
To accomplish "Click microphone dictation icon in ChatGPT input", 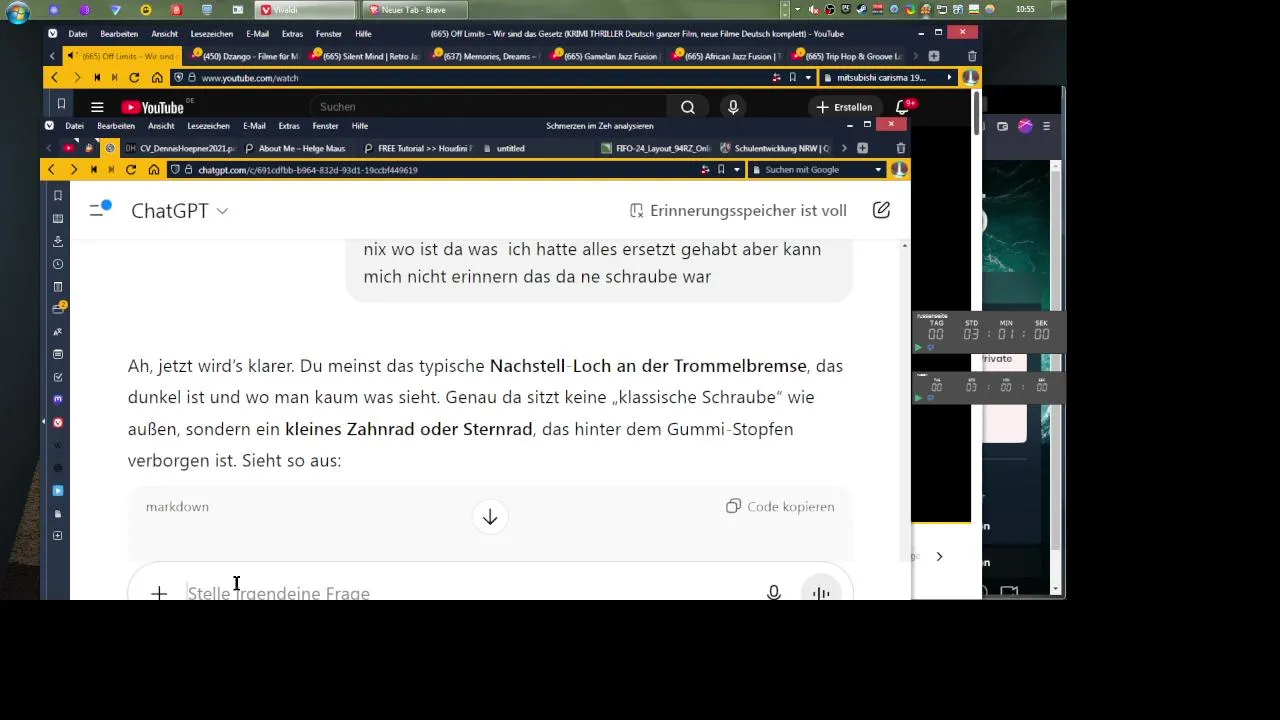I will point(773,593).
